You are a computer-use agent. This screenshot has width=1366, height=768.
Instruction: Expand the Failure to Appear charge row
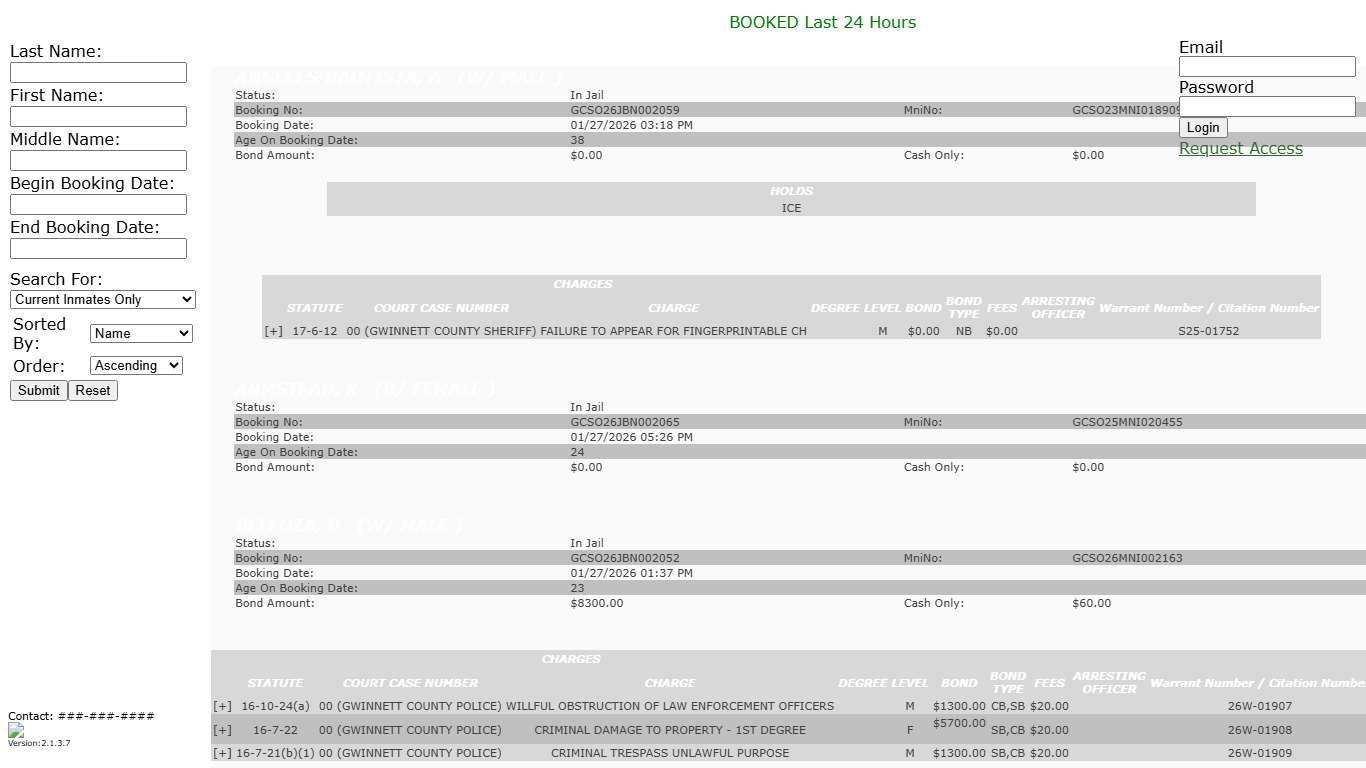click(x=273, y=331)
